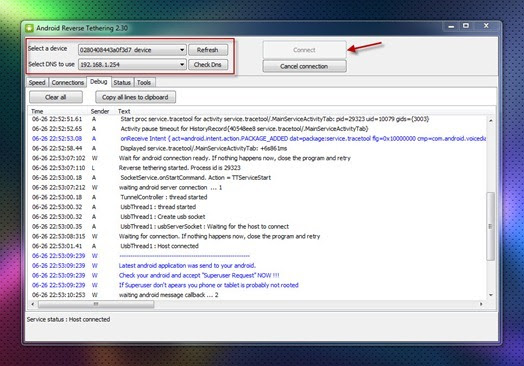Select 'Waiting for connection. If nothing happens' line
Screen dimensions: 524x366
[257, 236]
